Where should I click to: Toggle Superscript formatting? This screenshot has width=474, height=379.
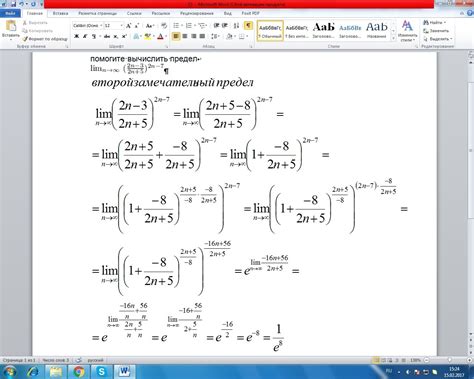[124, 36]
